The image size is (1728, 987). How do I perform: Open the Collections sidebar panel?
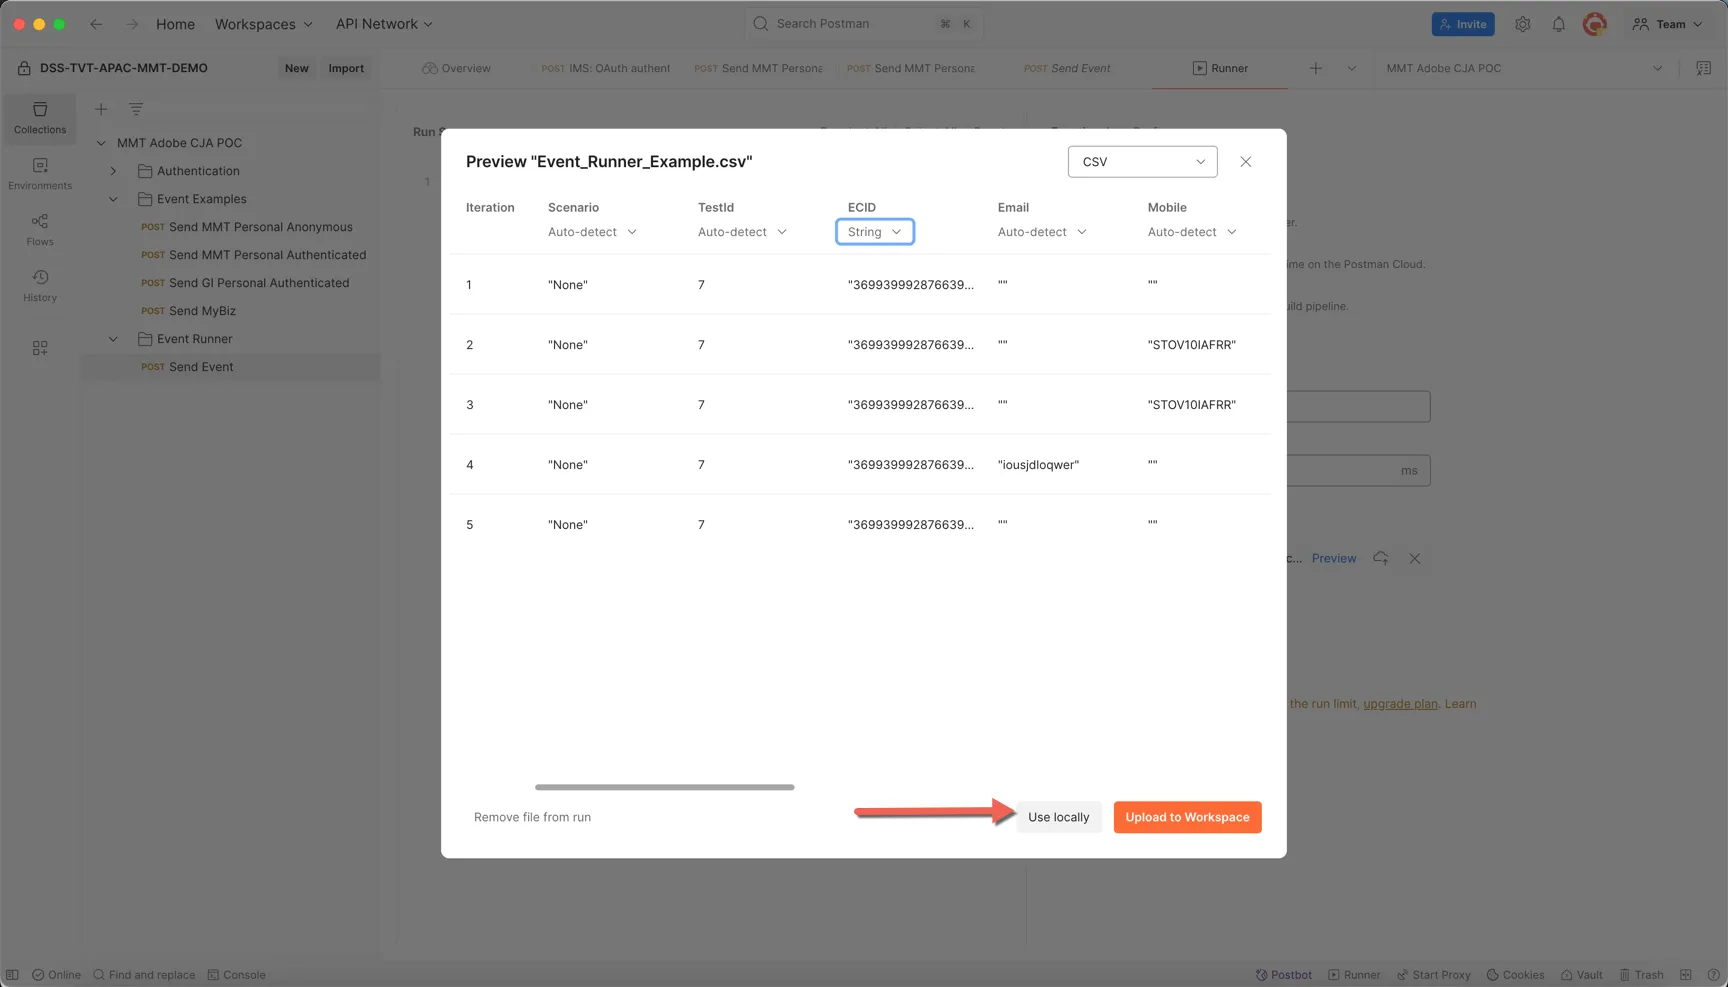40,118
